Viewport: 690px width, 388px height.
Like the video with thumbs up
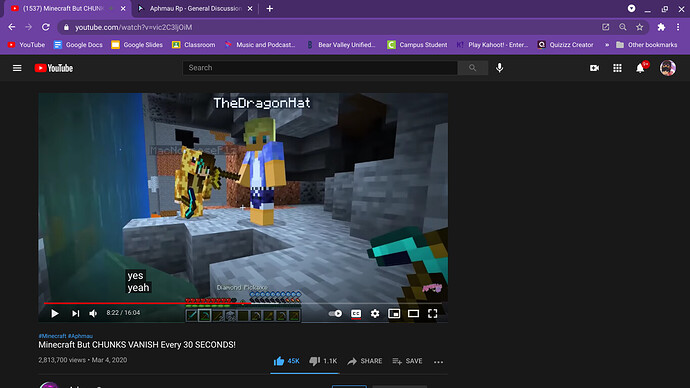pyautogui.click(x=286, y=361)
